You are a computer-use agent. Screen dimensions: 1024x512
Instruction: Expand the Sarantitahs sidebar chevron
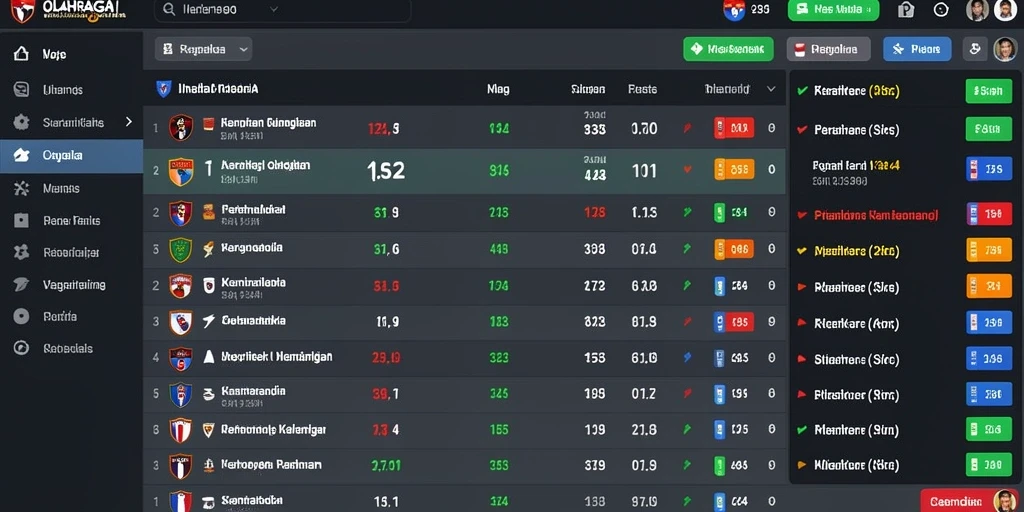(x=129, y=121)
